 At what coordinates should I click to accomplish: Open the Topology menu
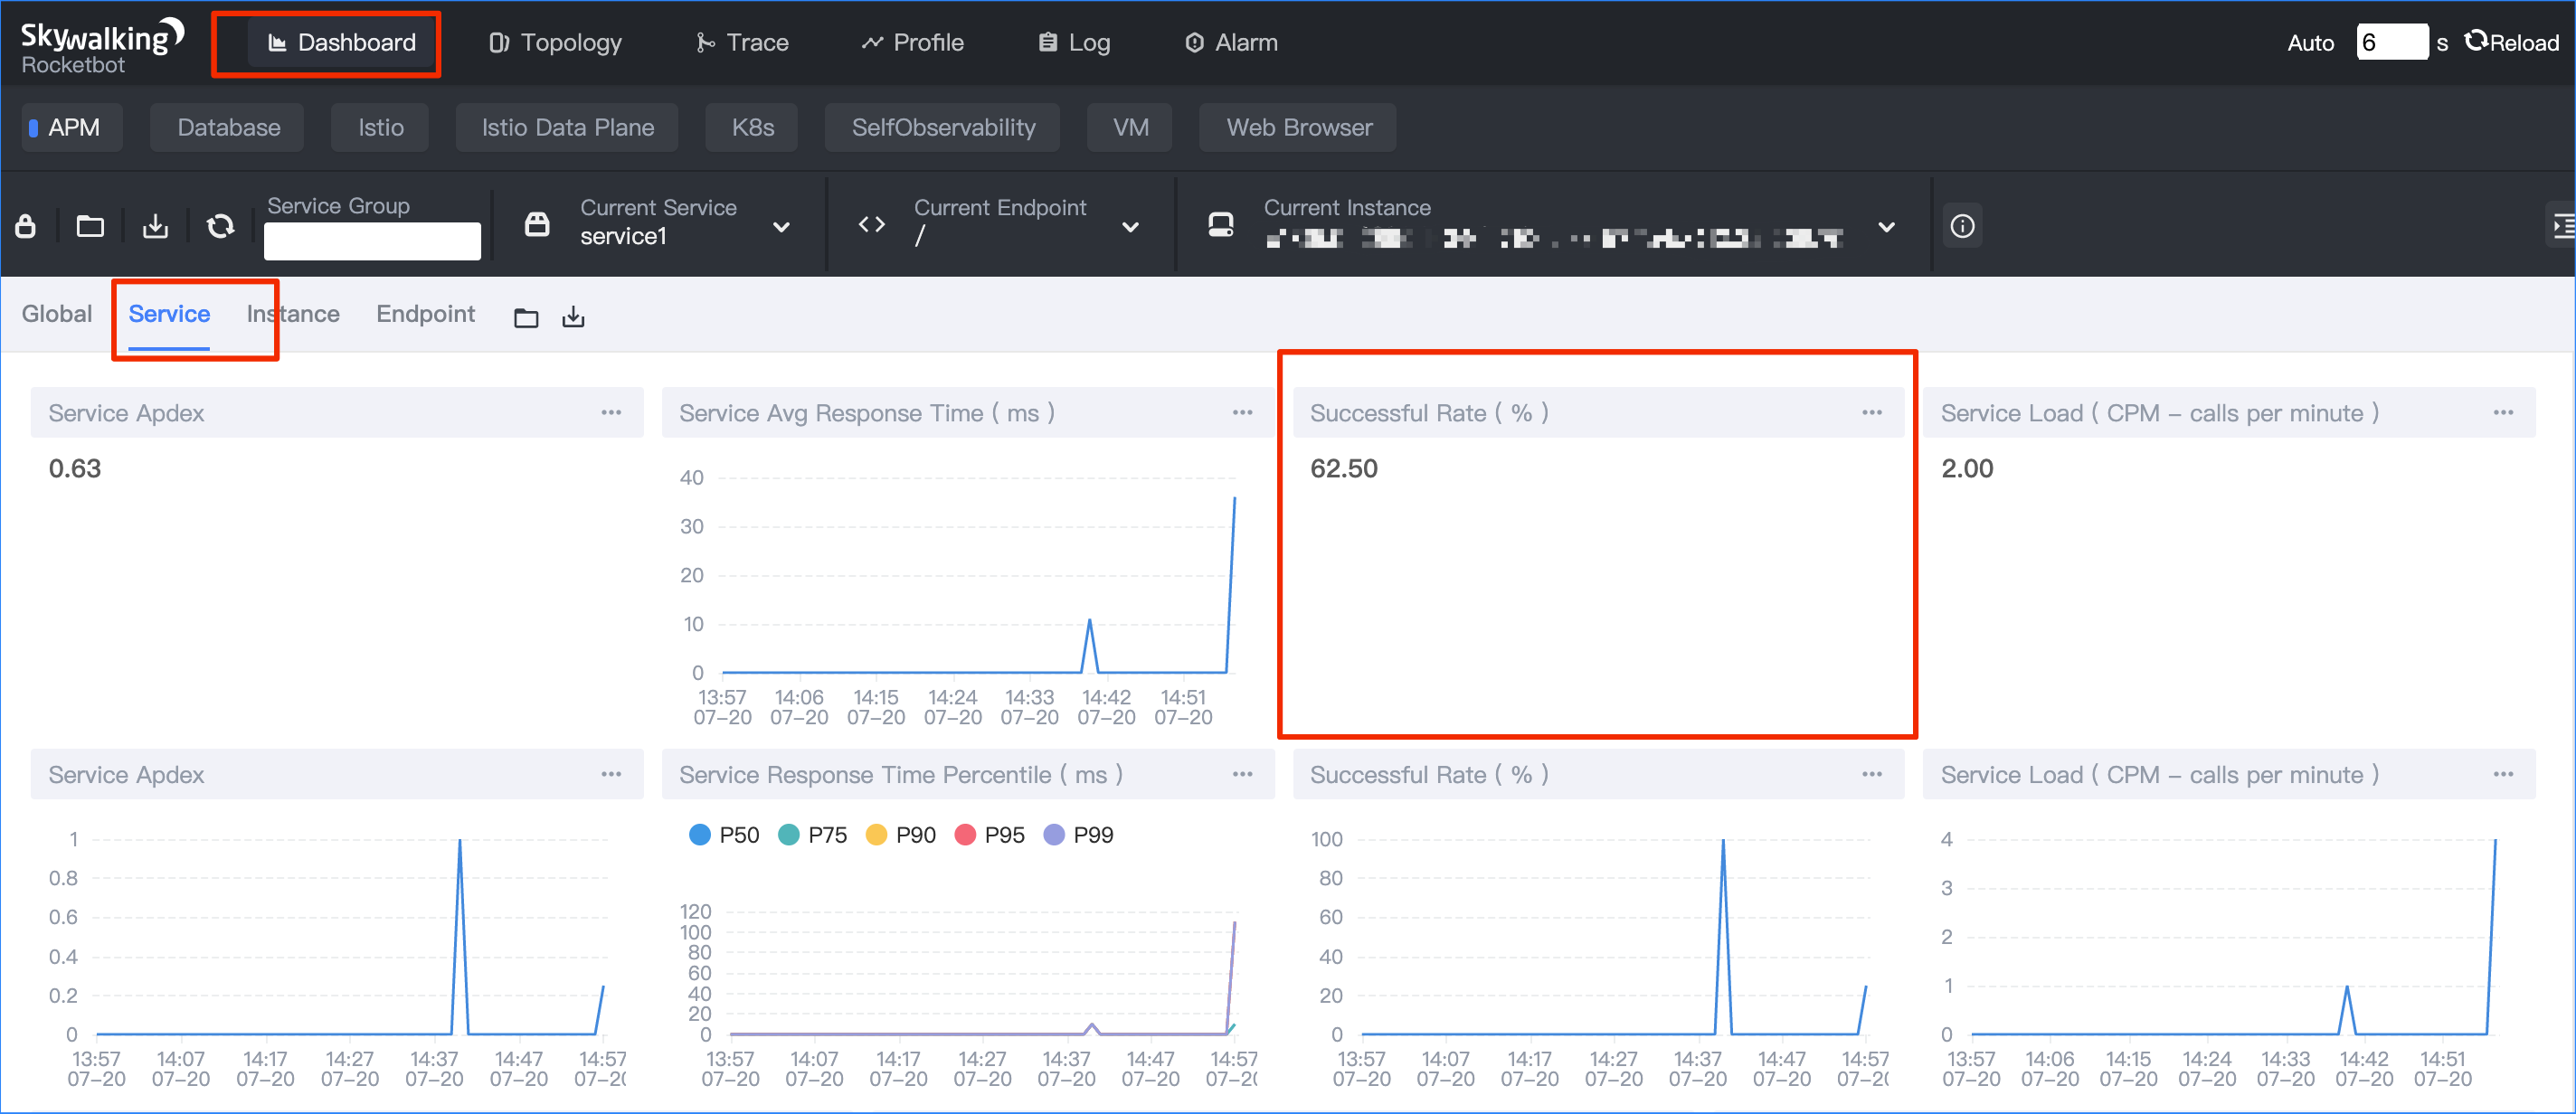[x=556, y=42]
